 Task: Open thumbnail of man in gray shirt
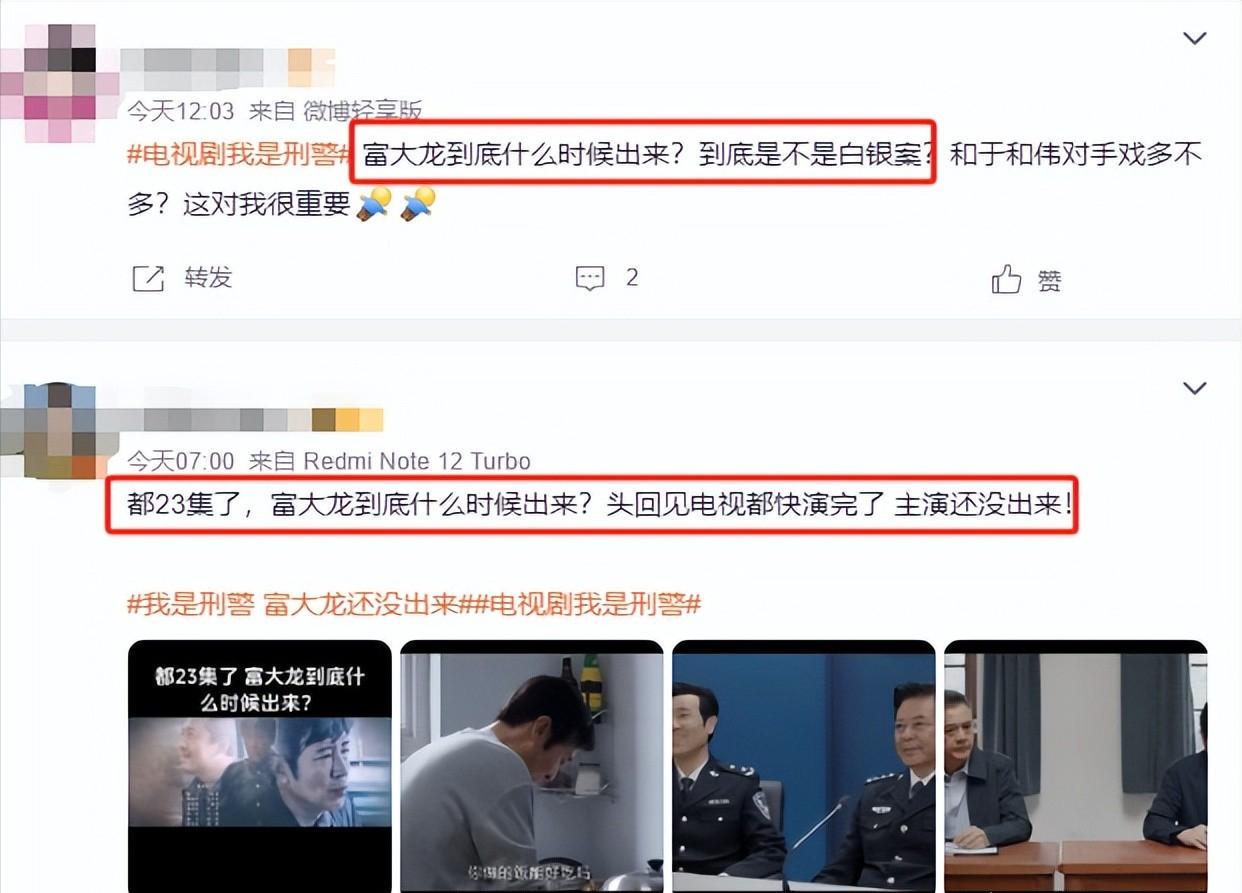(x=532, y=766)
